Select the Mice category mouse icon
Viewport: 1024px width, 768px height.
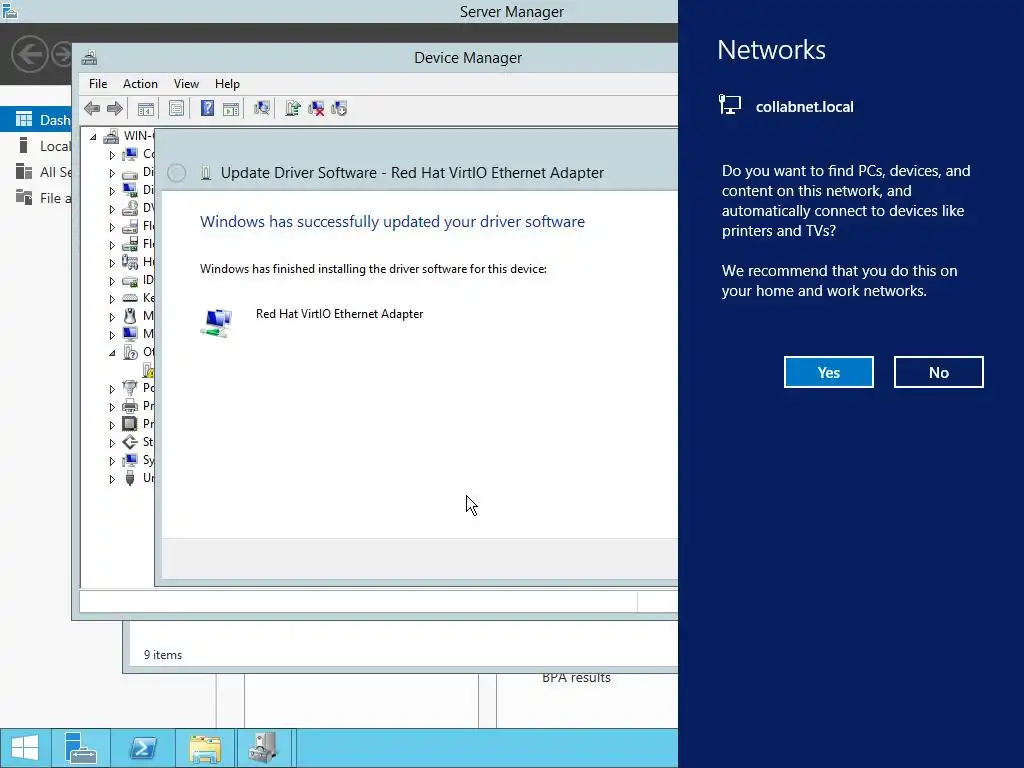click(x=130, y=316)
